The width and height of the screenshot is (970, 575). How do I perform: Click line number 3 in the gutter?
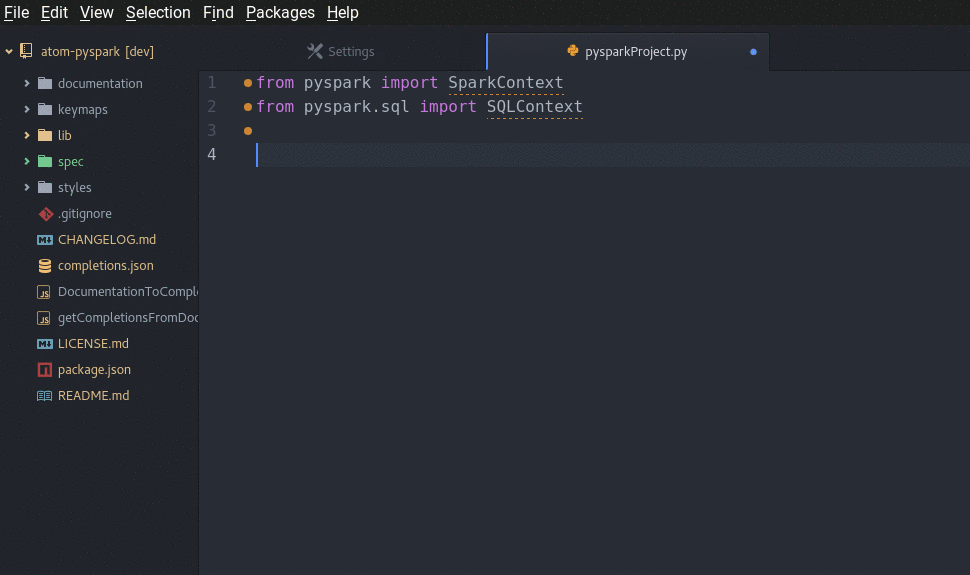212,130
